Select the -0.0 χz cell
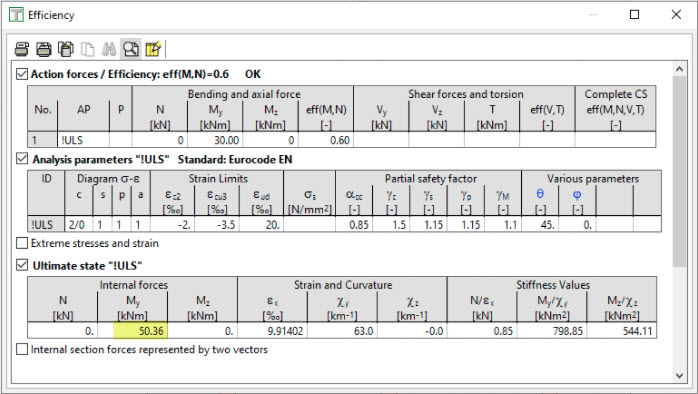The image size is (698, 394). click(412, 331)
